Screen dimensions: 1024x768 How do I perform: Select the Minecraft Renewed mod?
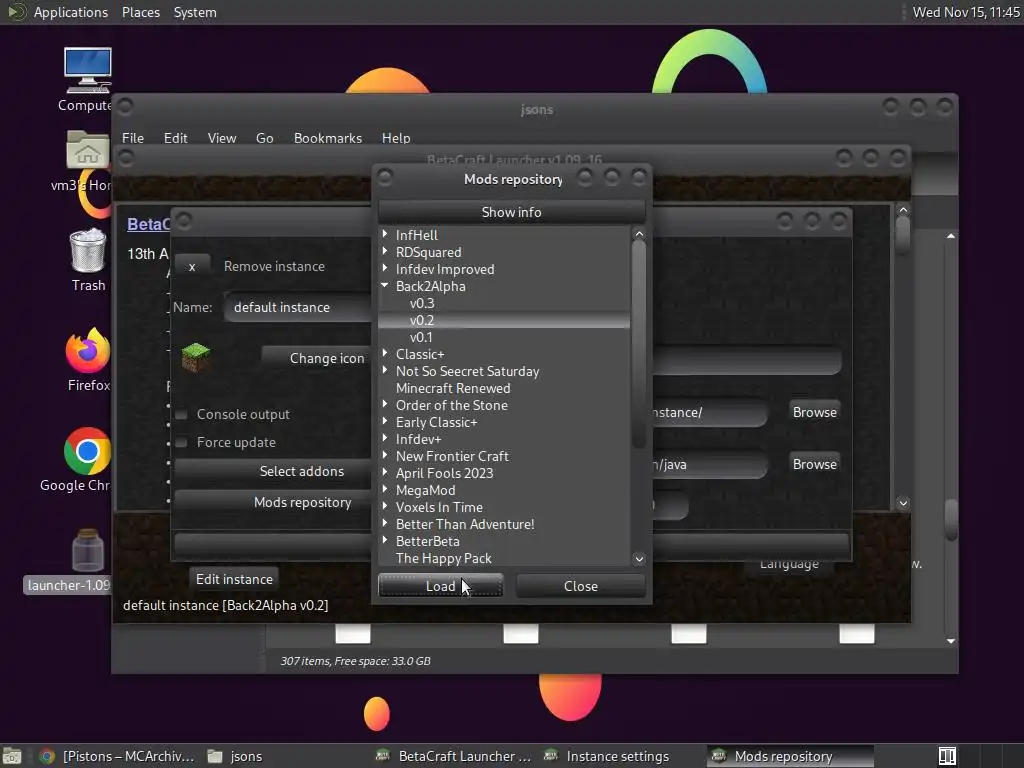coord(453,388)
